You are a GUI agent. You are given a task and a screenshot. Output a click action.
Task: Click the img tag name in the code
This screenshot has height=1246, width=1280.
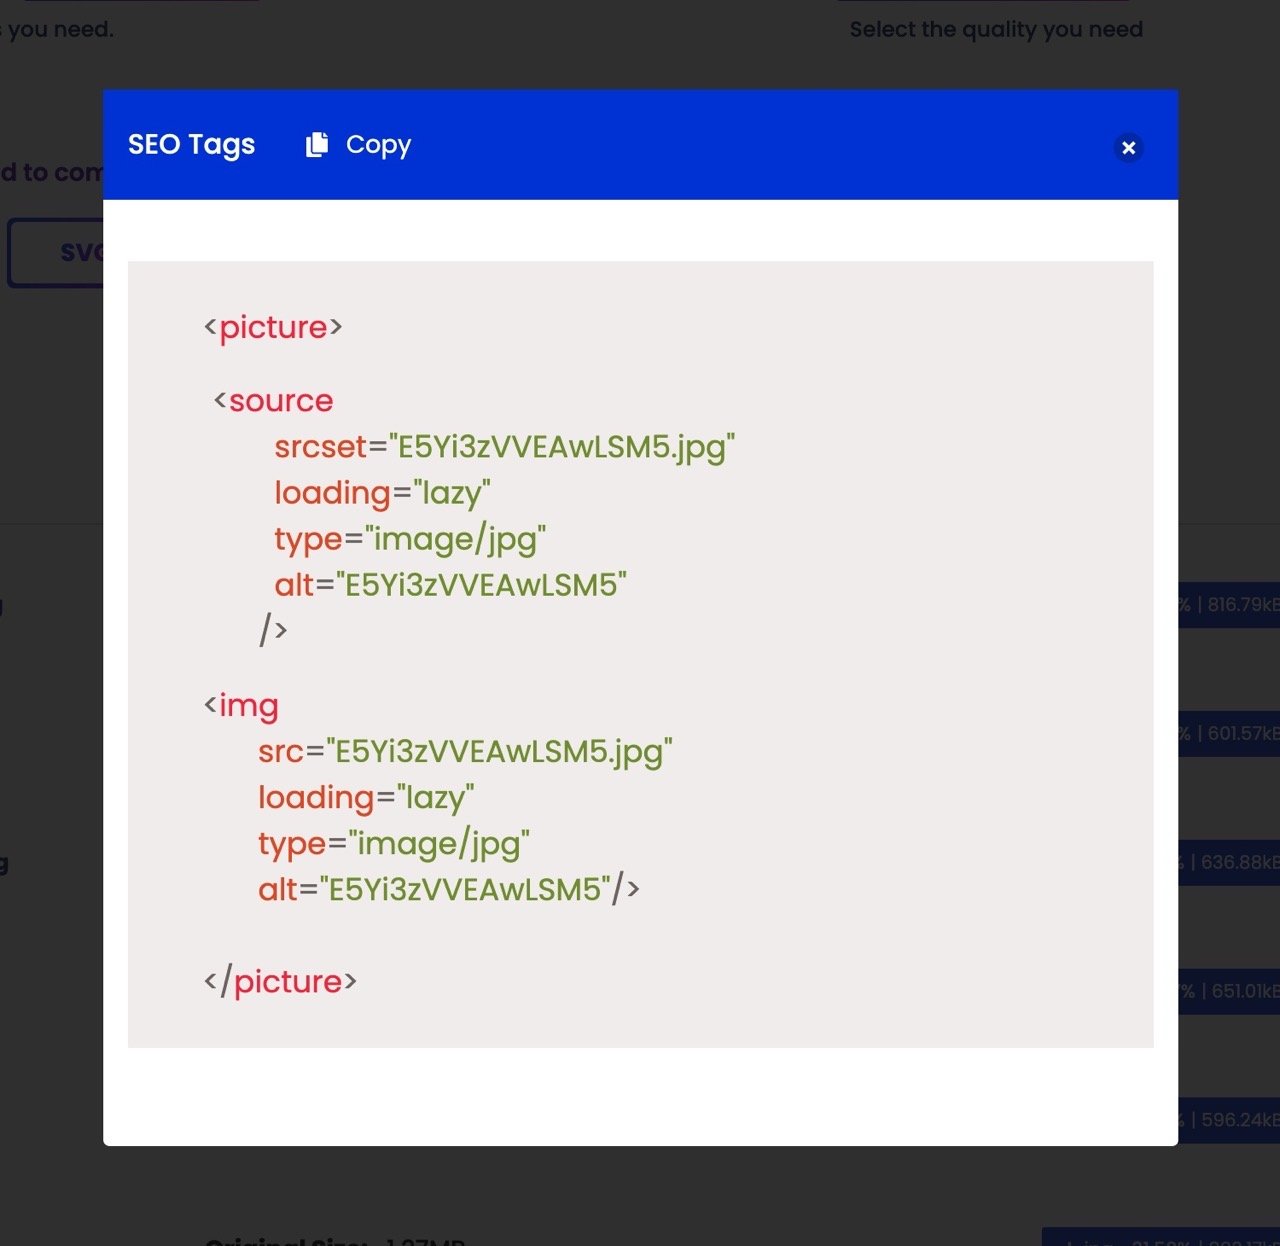pos(248,706)
